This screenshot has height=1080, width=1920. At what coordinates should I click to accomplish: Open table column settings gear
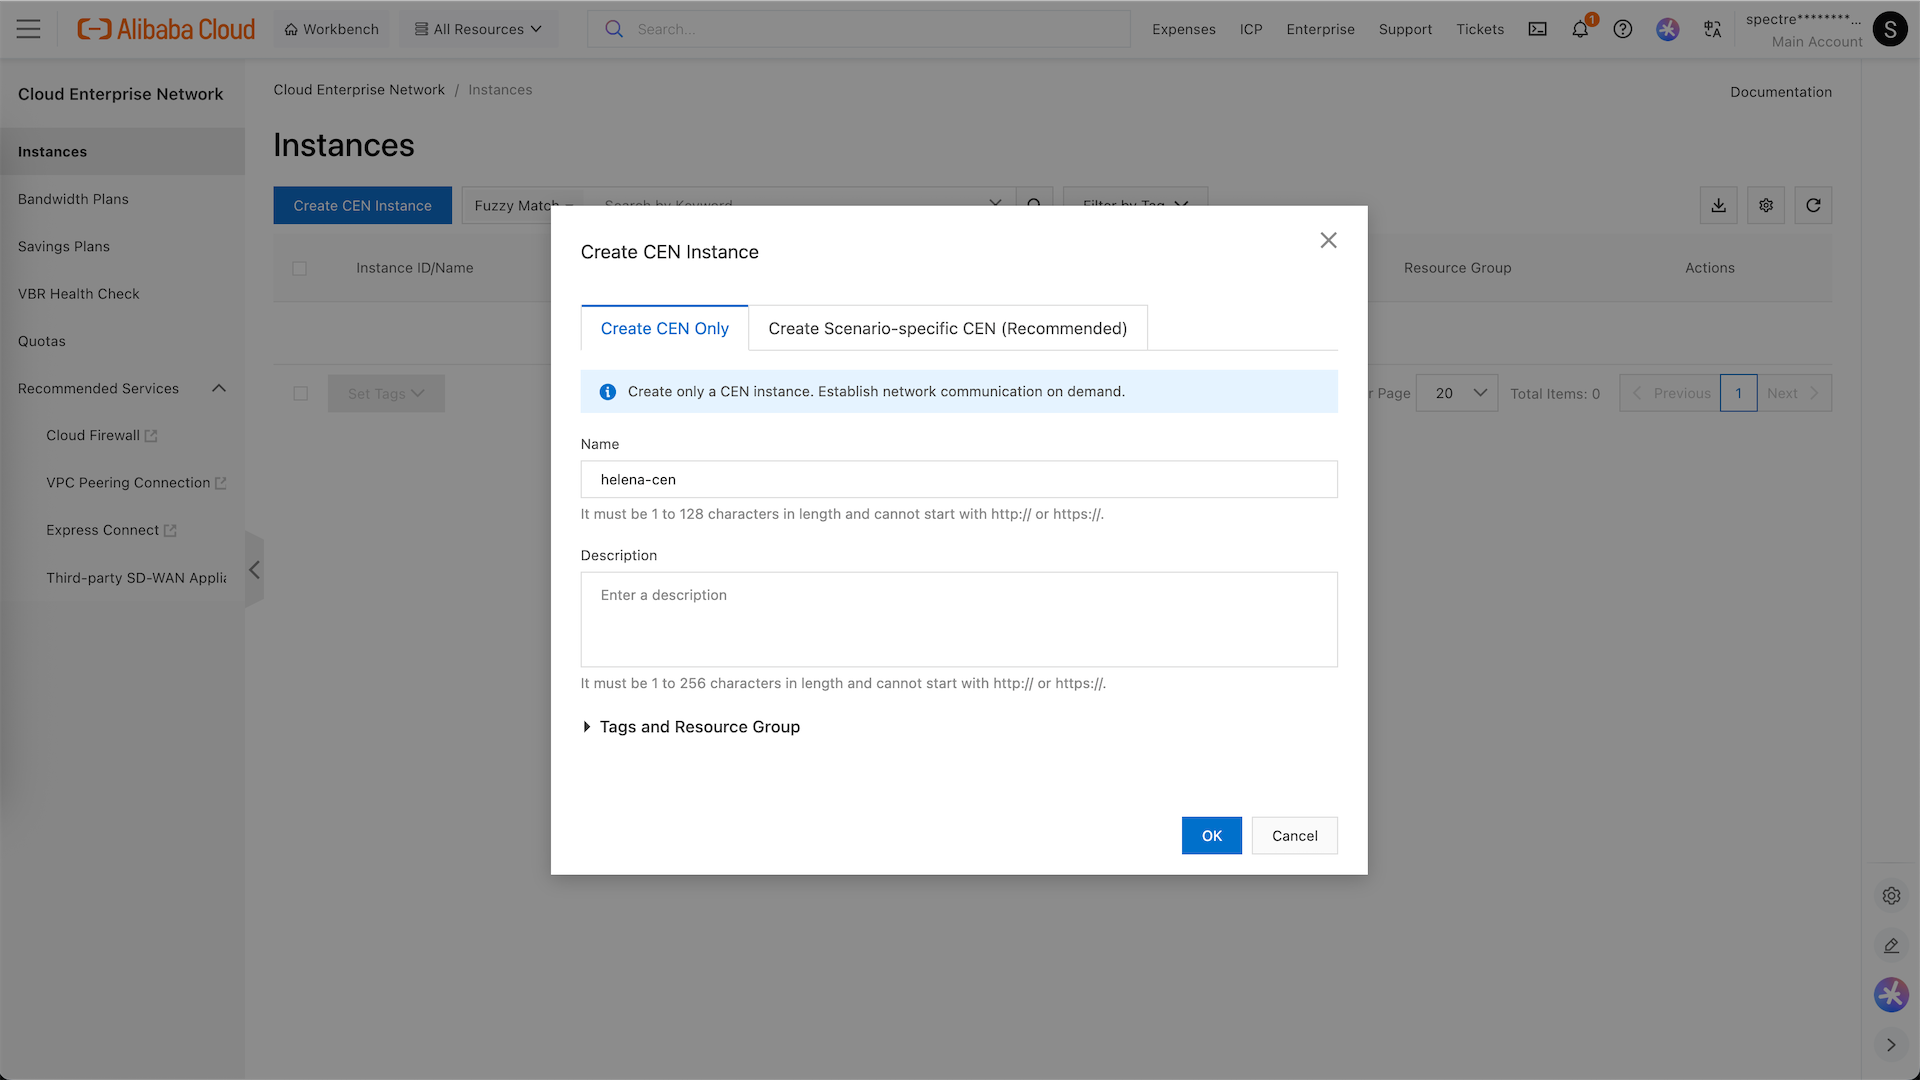pos(1766,205)
